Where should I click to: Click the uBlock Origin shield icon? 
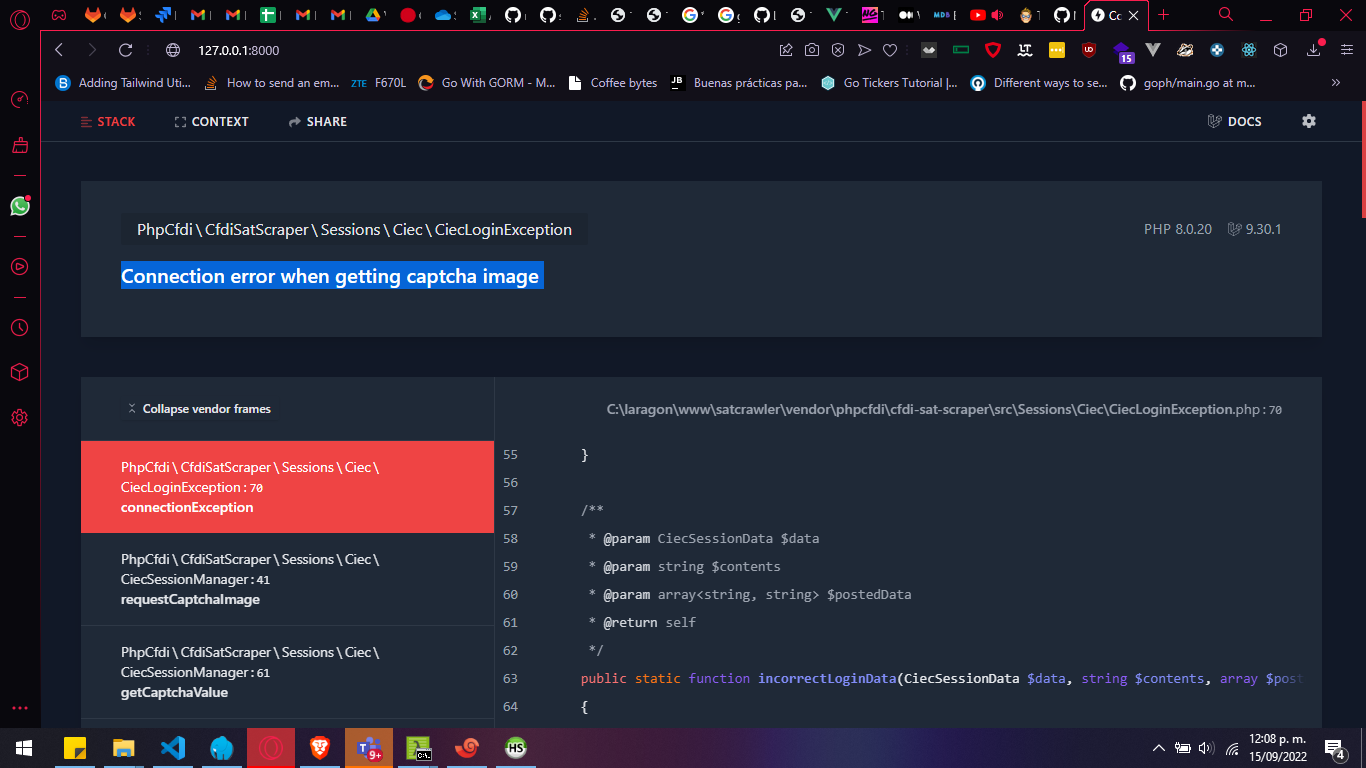(x=1090, y=50)
